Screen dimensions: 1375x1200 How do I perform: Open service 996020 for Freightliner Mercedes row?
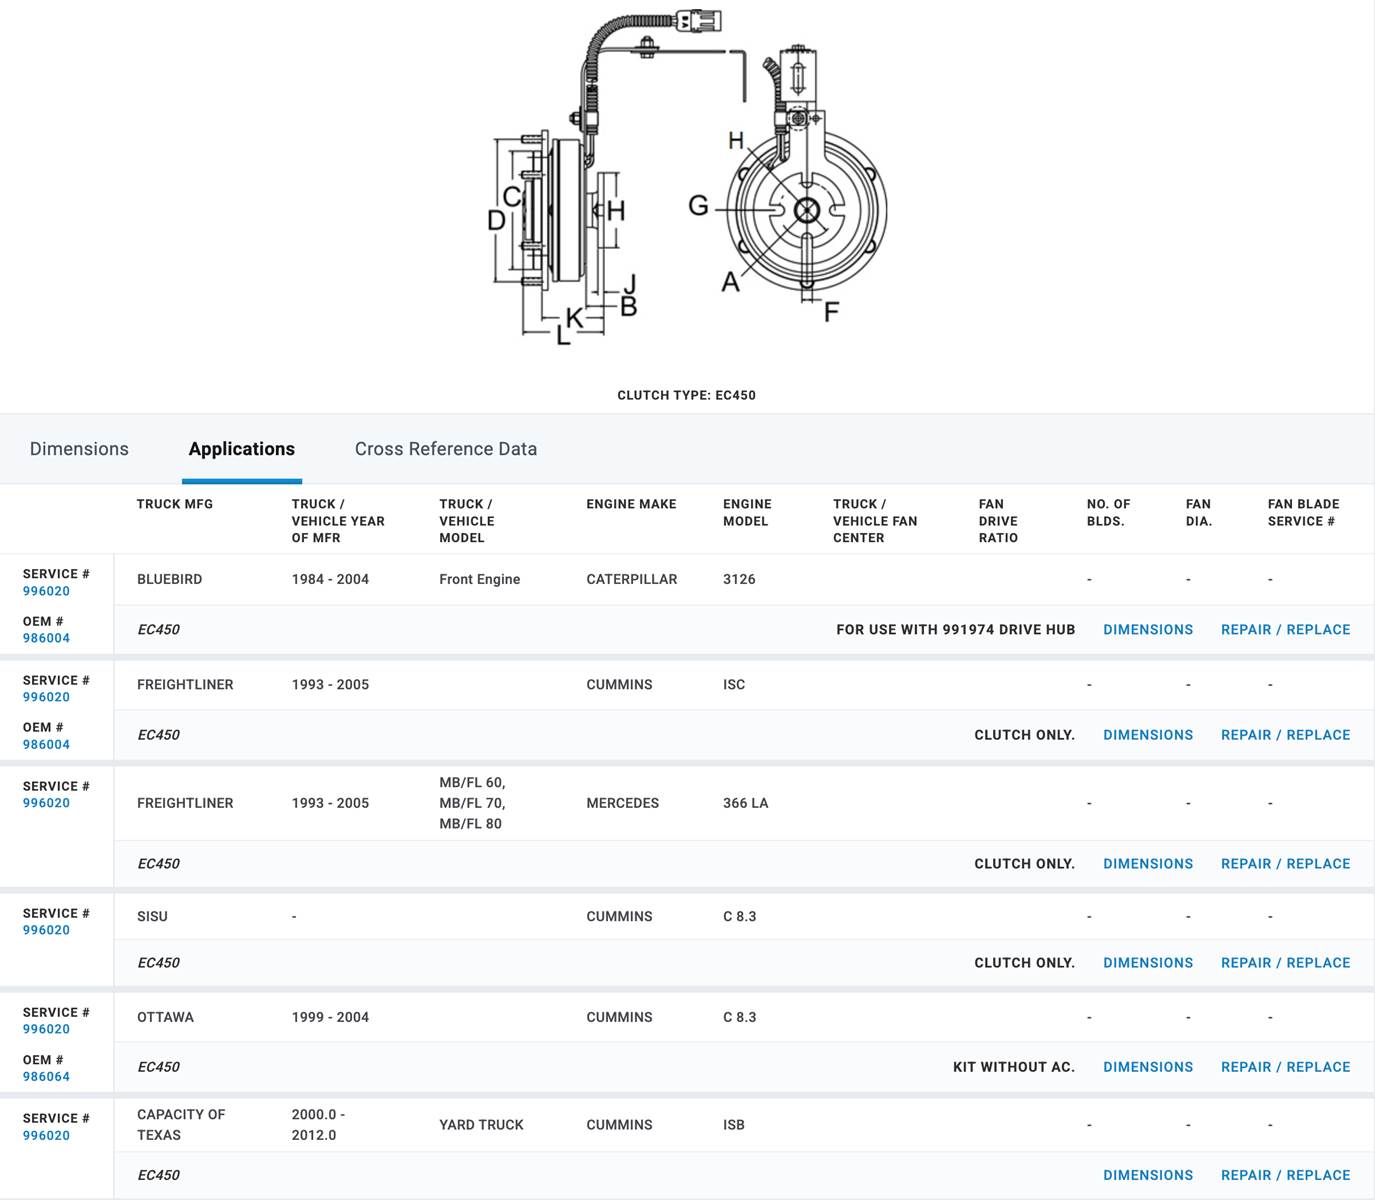pyautogui.click(x=46, y=803)
